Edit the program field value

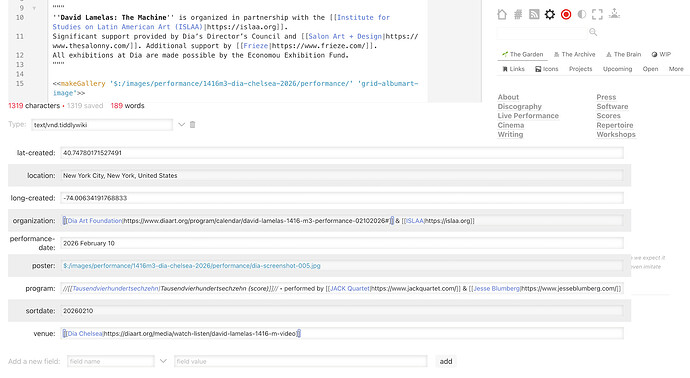(x=342, y=288)
